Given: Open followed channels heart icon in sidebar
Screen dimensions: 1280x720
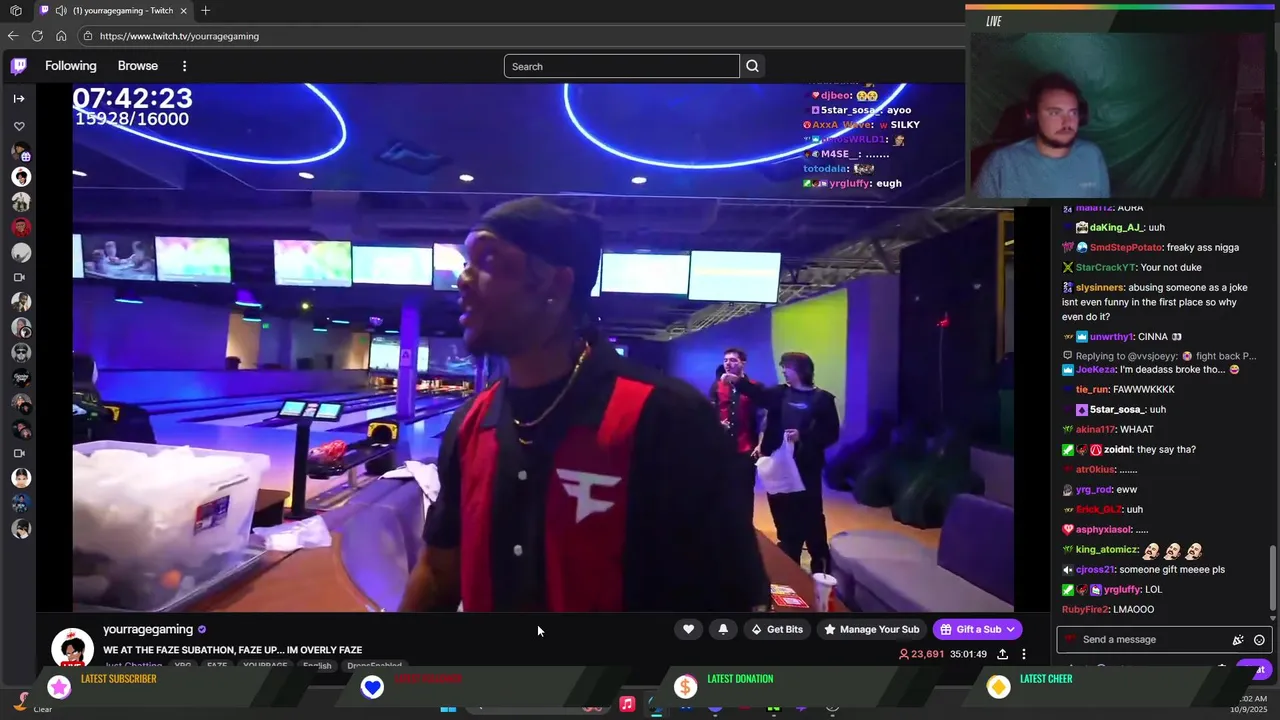Looking at the screenshot, I should [19, 126].
